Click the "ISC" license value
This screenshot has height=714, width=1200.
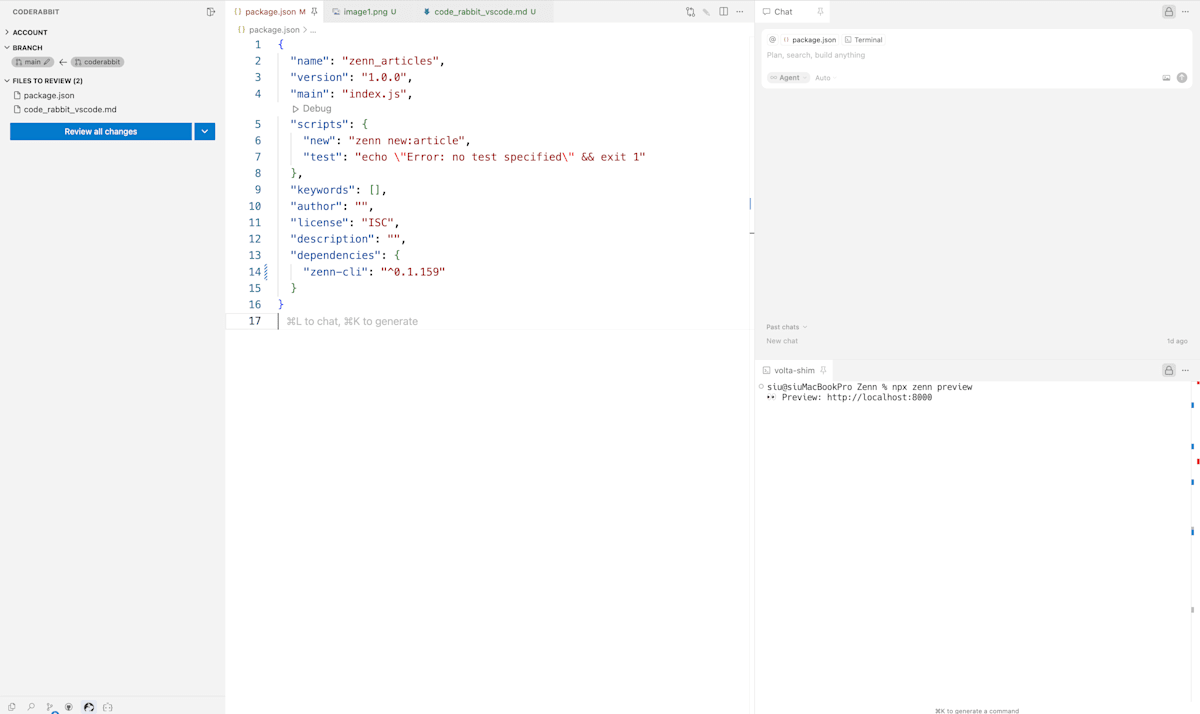pos(377,223)
